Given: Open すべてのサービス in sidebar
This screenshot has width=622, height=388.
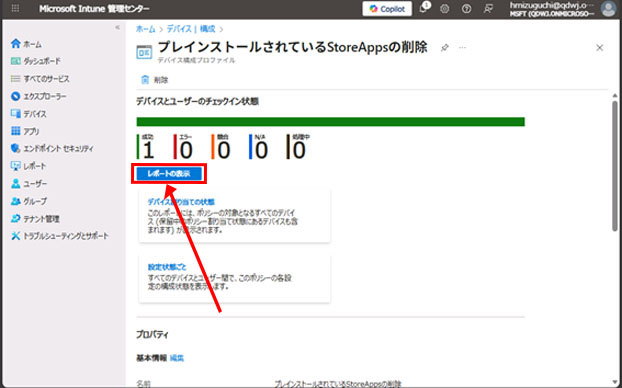Looking at the screenshot, I should [40, 79].
